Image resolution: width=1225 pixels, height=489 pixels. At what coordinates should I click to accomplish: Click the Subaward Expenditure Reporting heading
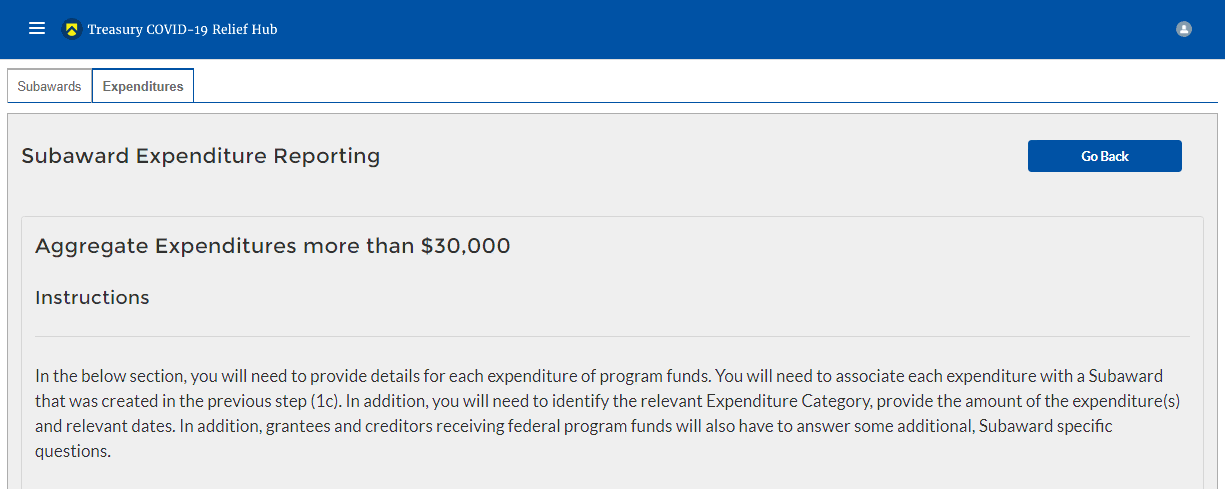pos(200,156)
